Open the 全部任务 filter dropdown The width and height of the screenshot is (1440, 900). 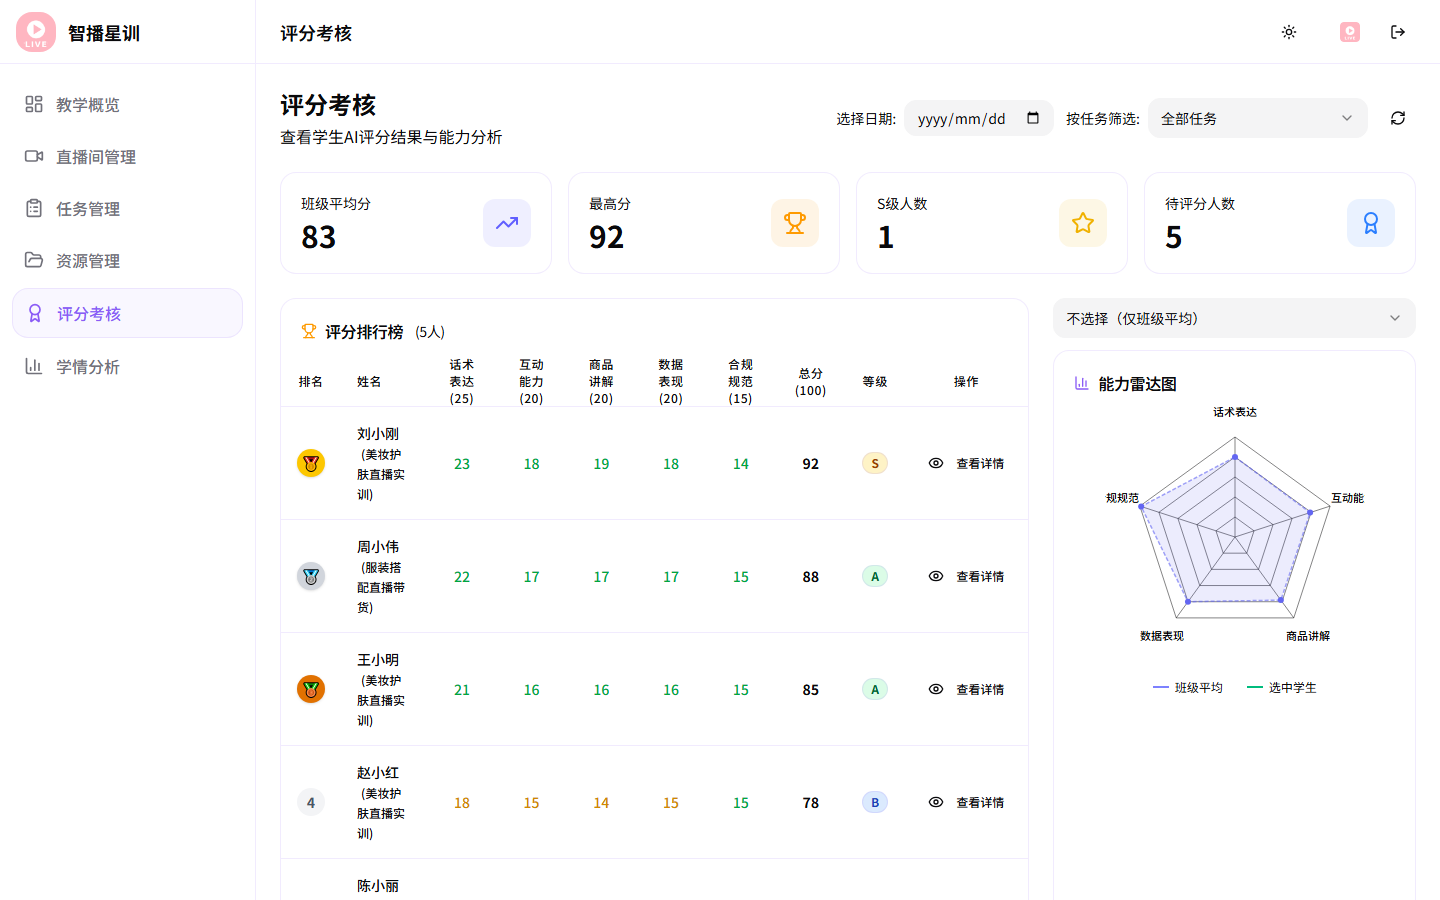(1257, 118)
